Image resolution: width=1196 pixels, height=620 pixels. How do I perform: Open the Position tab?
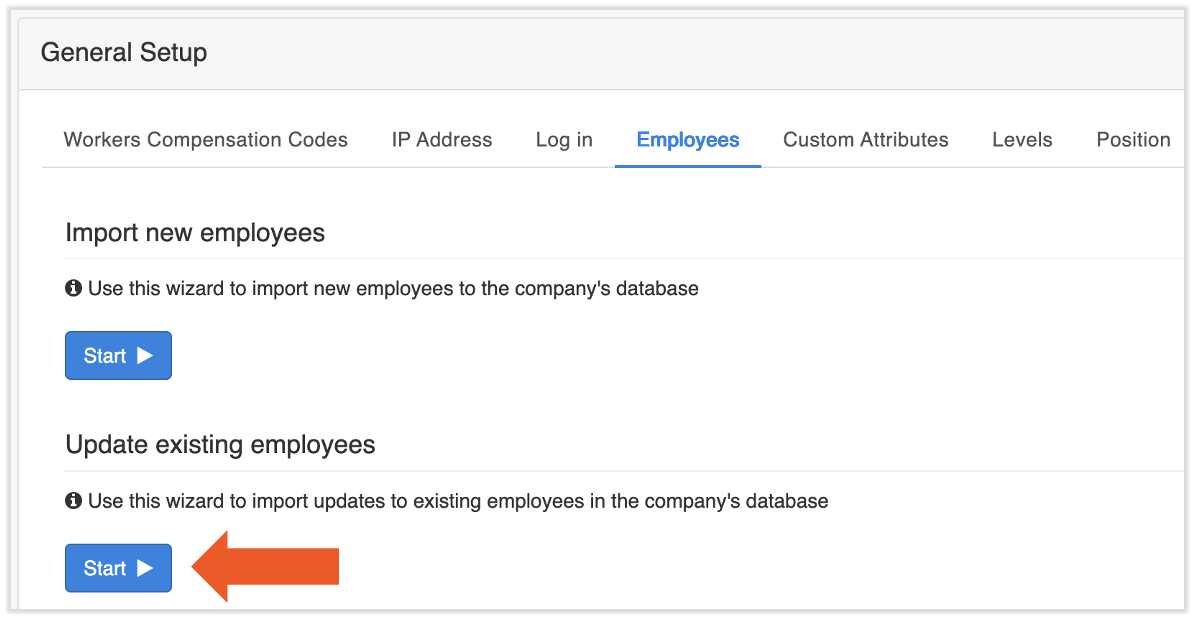tap(1133, 140)
